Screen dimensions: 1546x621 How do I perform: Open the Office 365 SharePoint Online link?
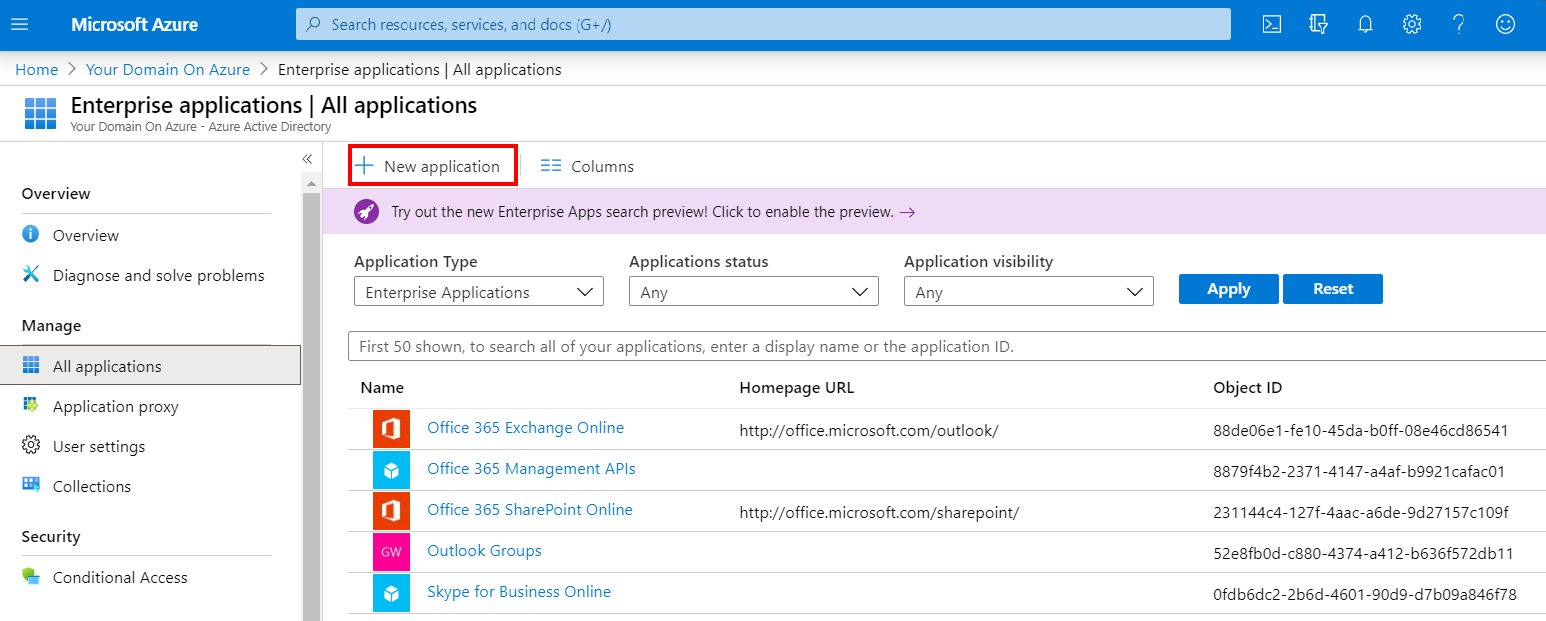click(530, 509)
